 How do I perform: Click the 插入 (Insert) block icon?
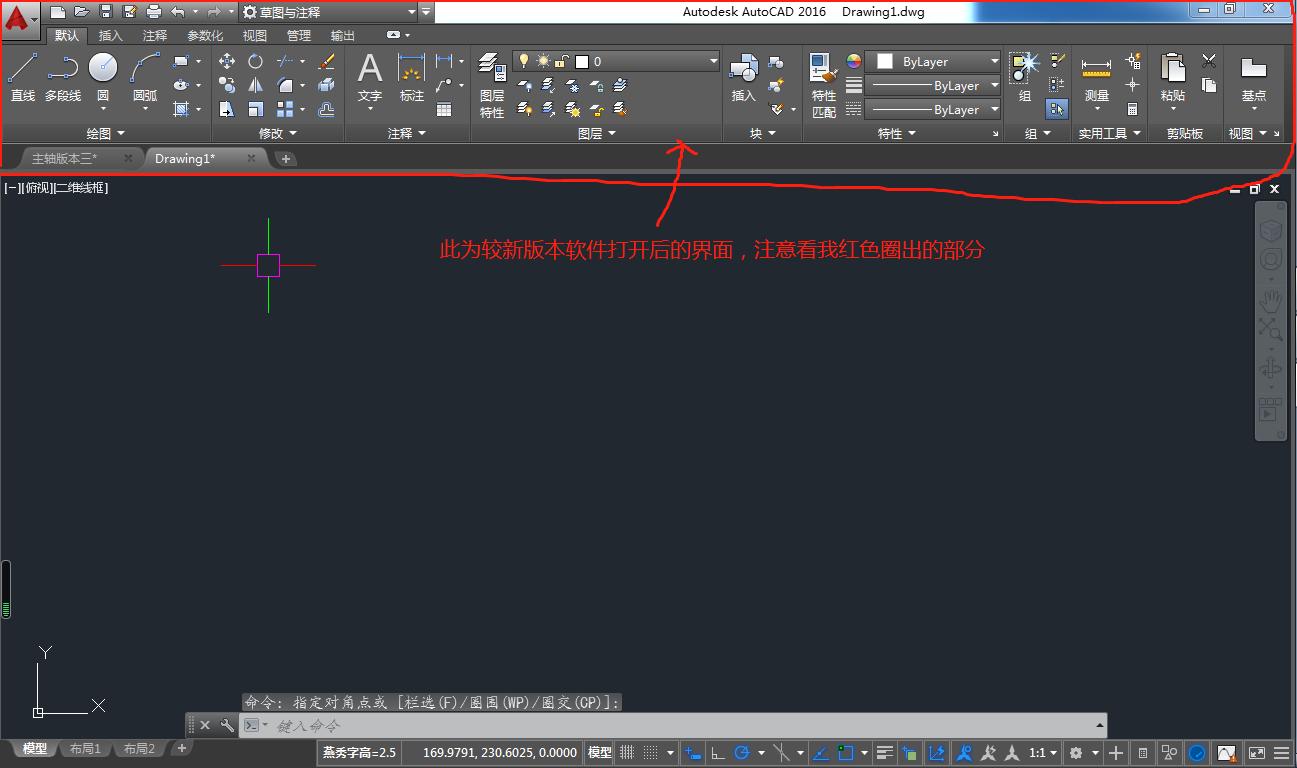743,77
